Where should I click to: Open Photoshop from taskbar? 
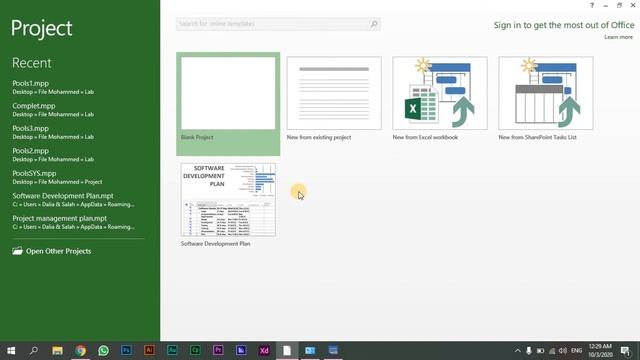coord(126,350)
